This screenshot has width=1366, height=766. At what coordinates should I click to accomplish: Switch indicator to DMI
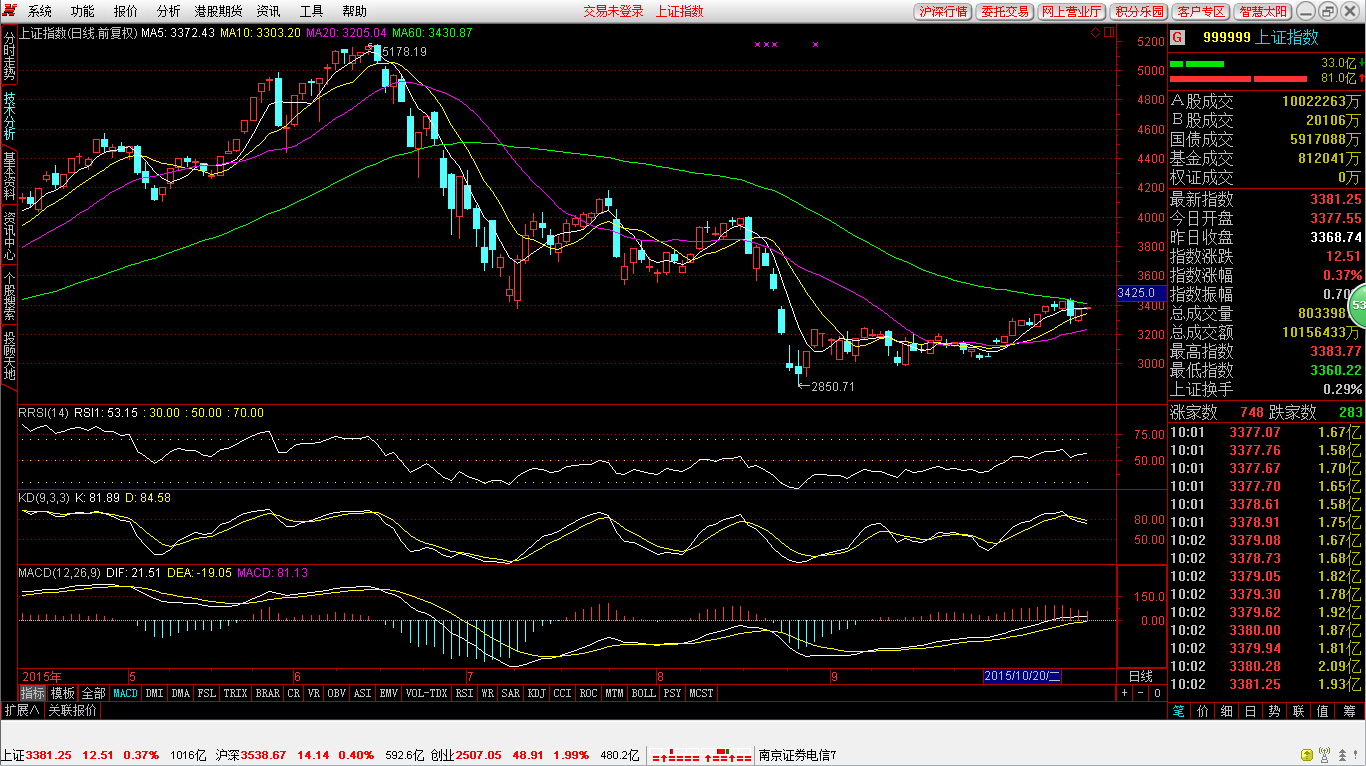tap(155, 693)
